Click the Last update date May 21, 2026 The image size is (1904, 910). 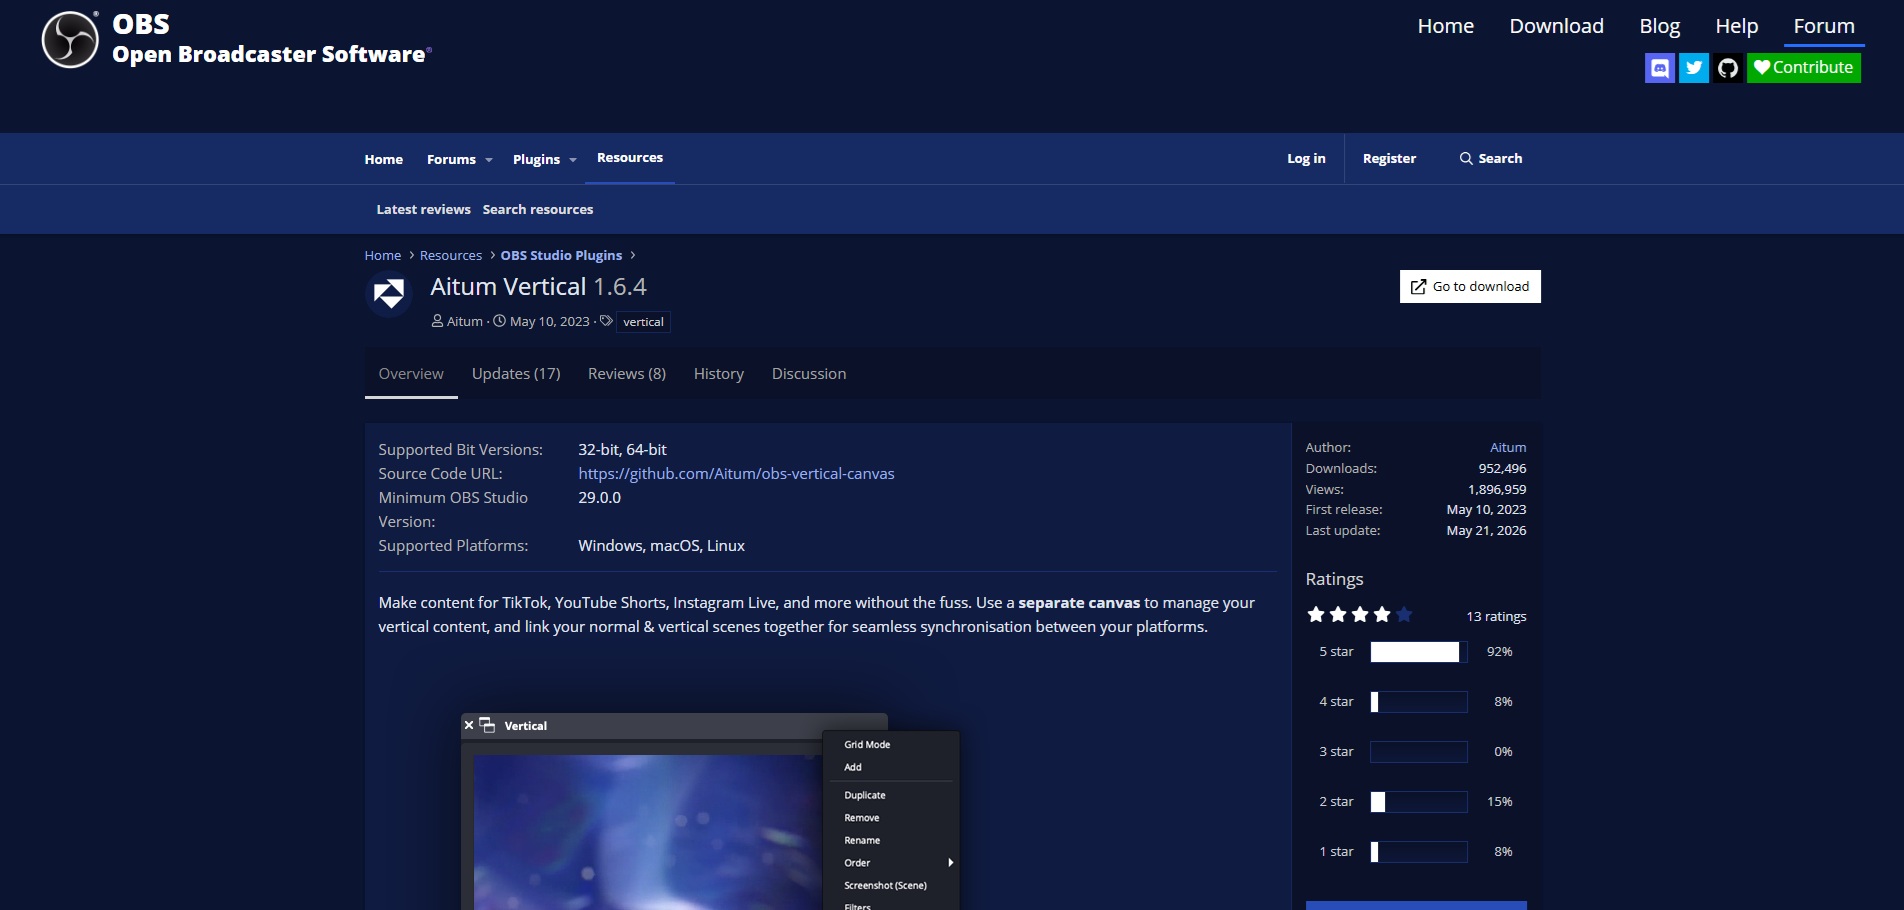[1486, 531]
